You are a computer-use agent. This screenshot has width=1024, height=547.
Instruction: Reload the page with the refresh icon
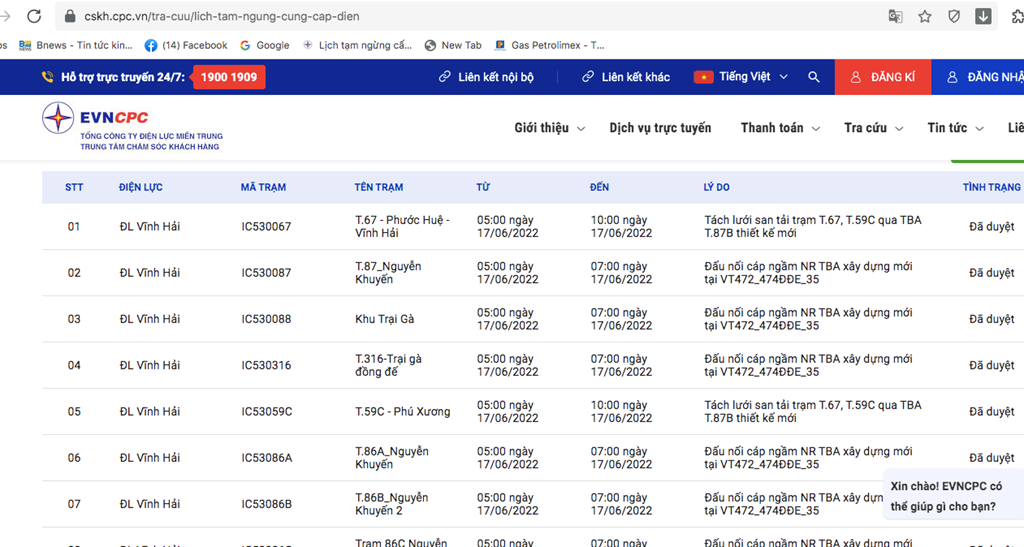(x=34, y=16)
